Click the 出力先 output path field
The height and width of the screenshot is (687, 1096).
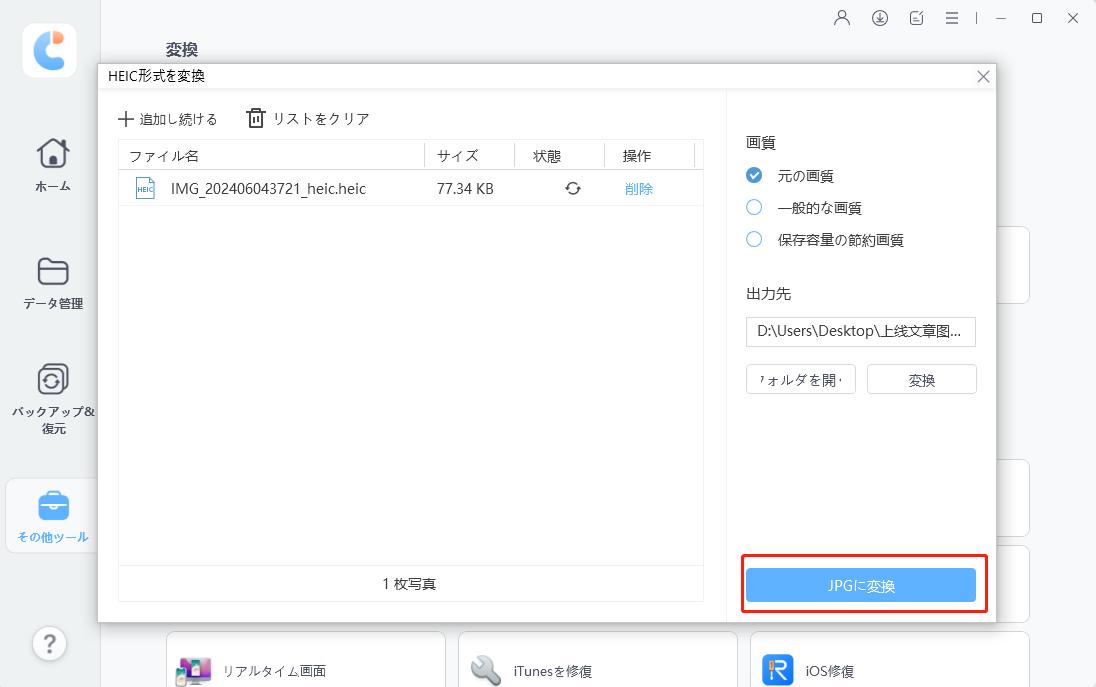pos(860,331)
